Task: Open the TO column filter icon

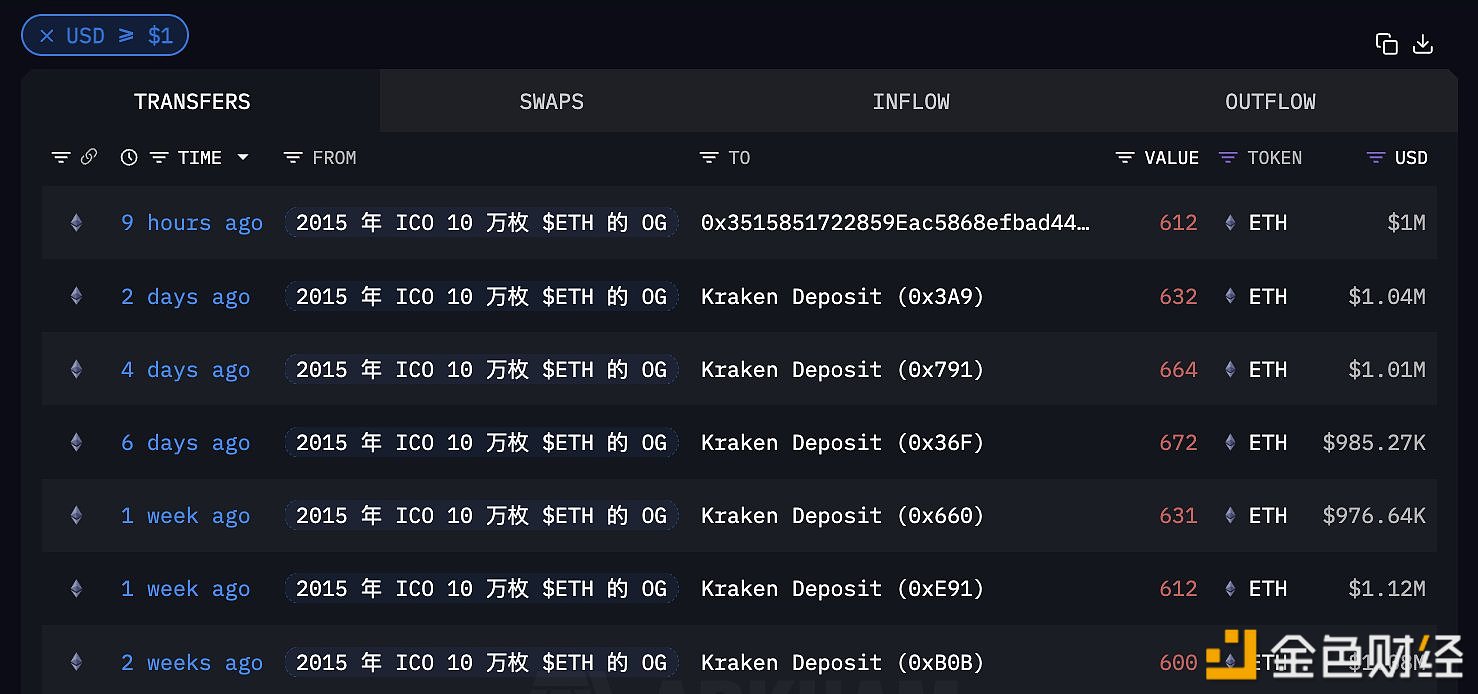Action: 709,158
